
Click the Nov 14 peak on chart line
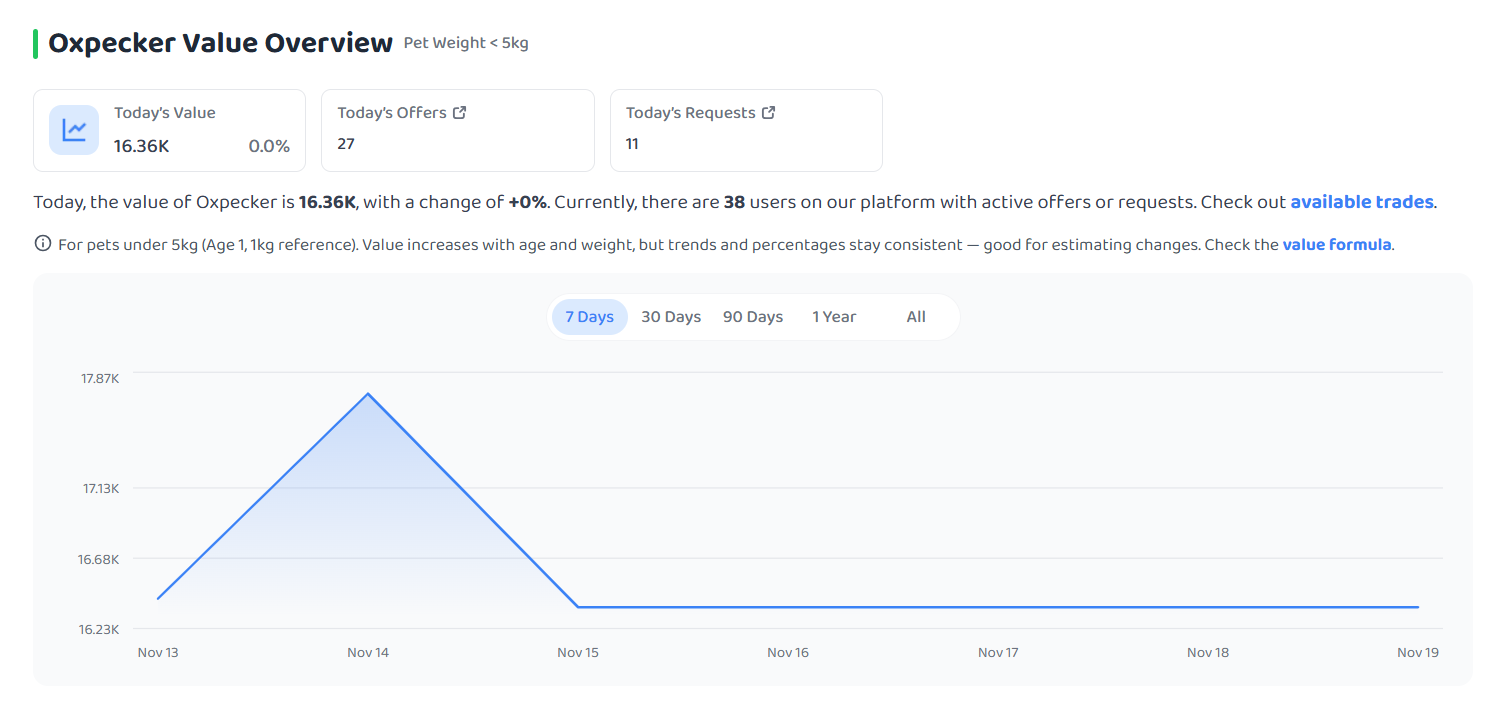[368, 393]
